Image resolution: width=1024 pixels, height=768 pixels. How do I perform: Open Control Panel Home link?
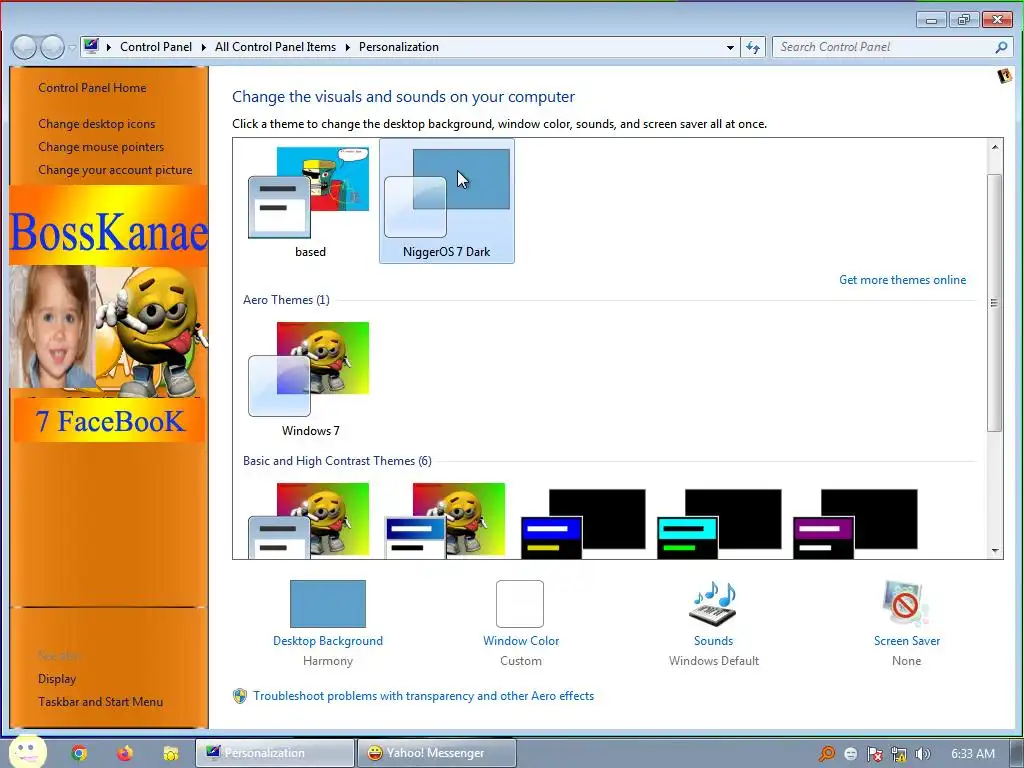coord(92,88)
